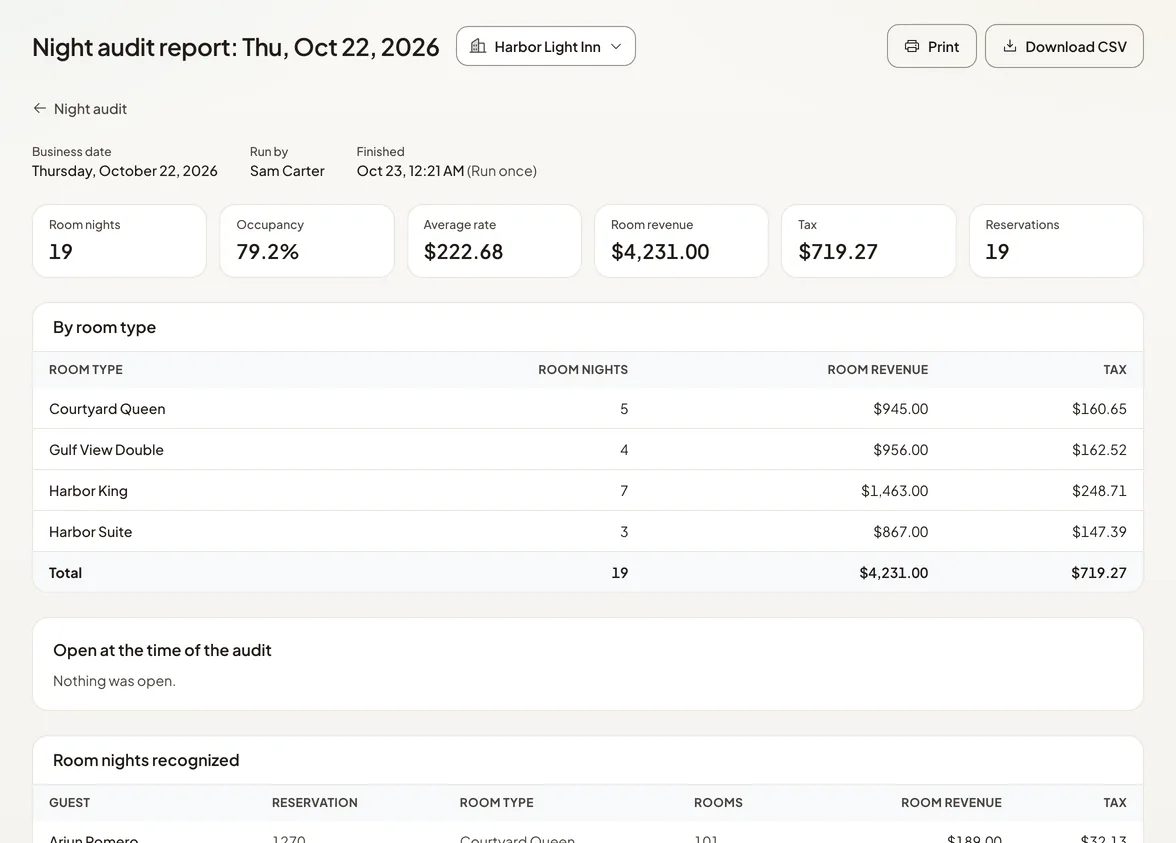Download the report as CSV
This screenshot has width=1176, height=843.
pyautogui.click(x=1064, y=46)
